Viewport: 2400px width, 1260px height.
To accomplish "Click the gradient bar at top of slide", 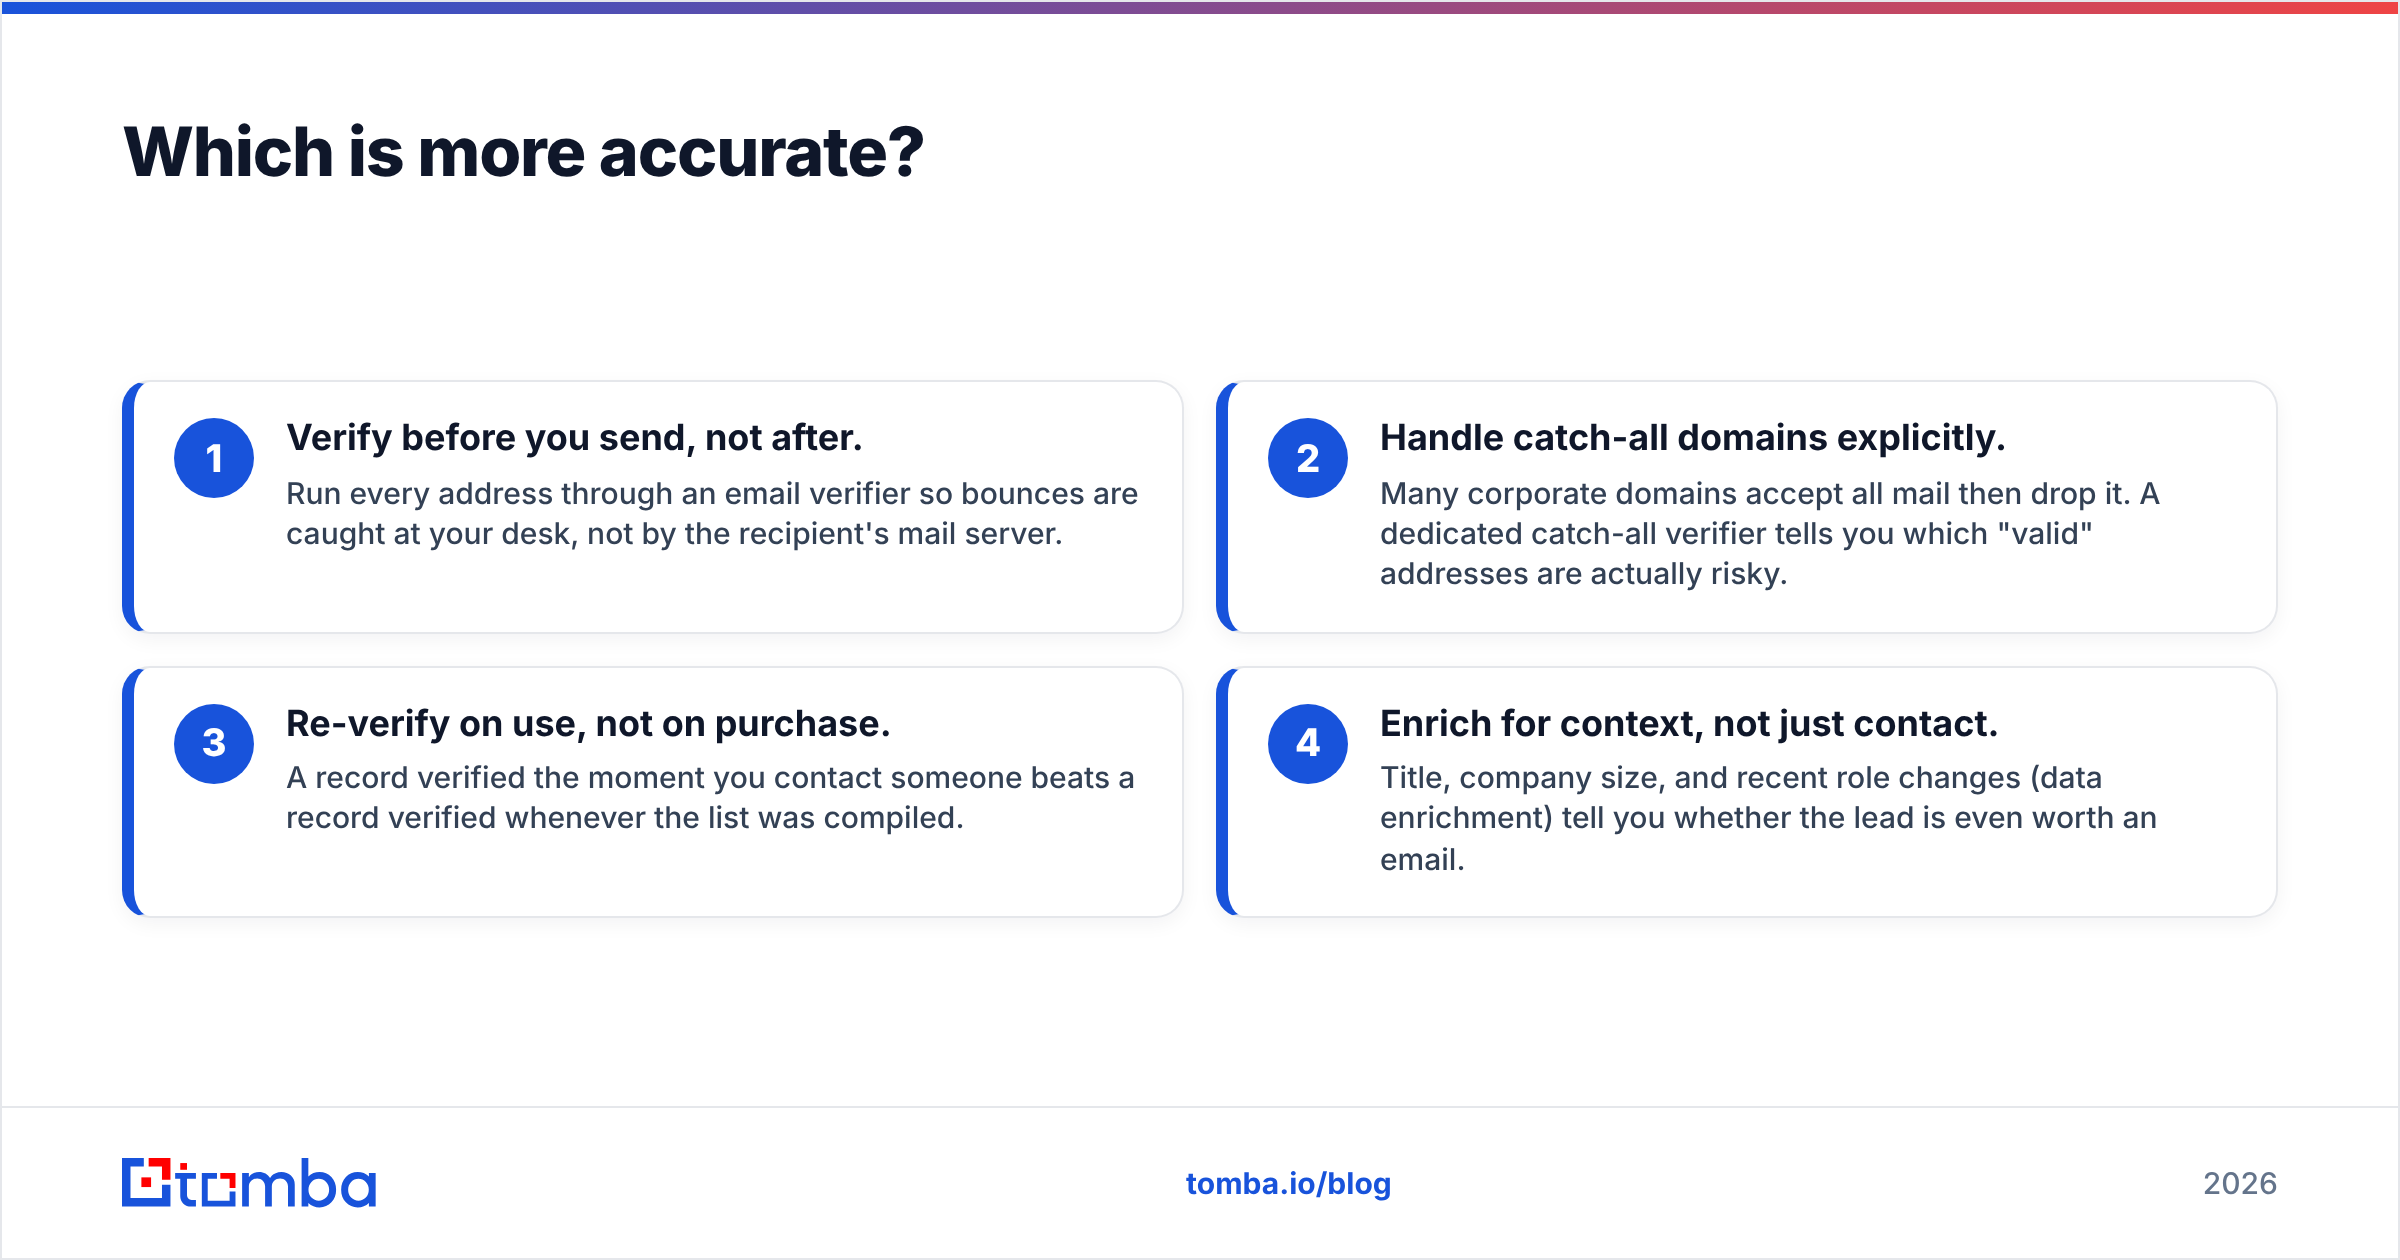I will point(1200,7).
